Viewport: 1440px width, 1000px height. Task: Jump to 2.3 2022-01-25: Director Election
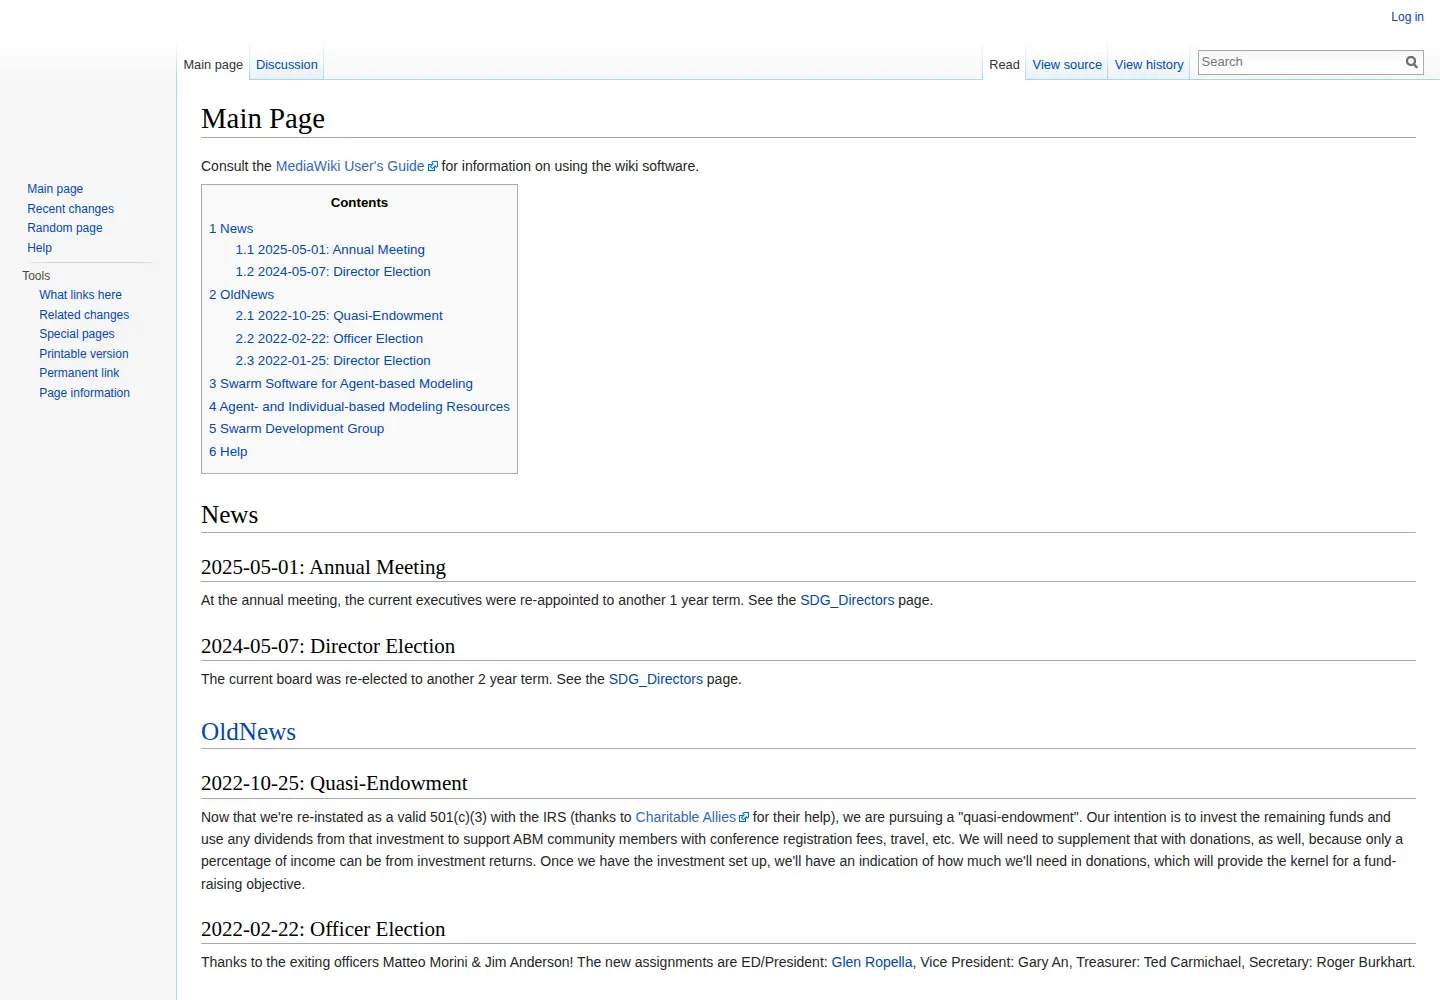click(x=333, y=361)
